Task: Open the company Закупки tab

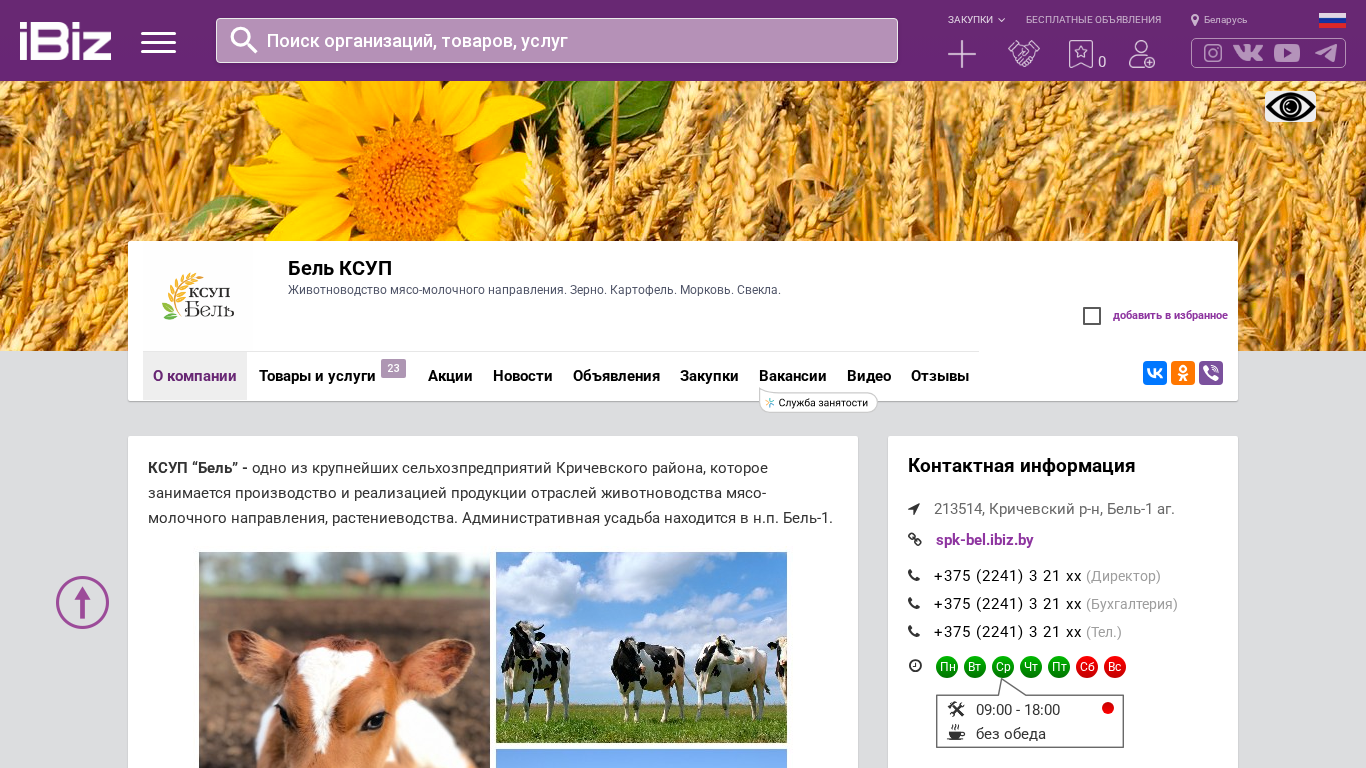Action: [709, 376]
